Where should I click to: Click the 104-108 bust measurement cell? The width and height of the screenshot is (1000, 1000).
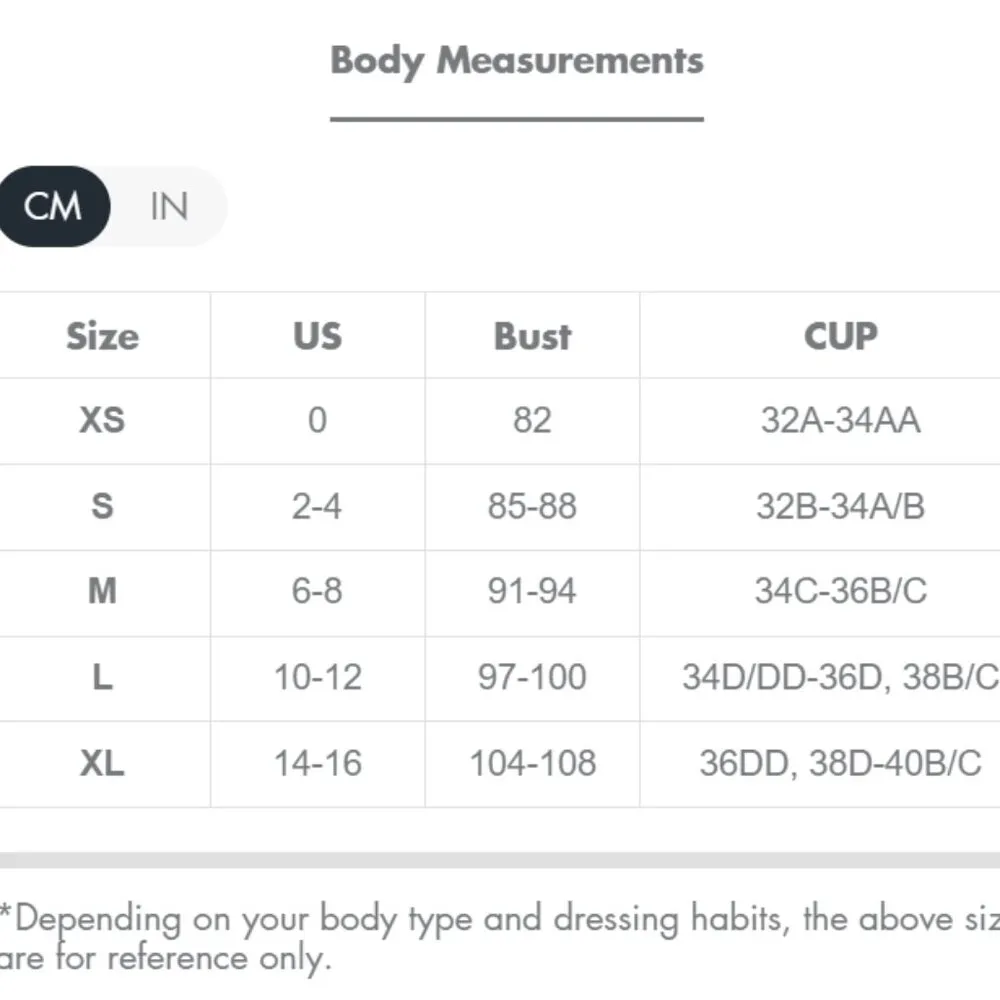click(x=532, y=764)
